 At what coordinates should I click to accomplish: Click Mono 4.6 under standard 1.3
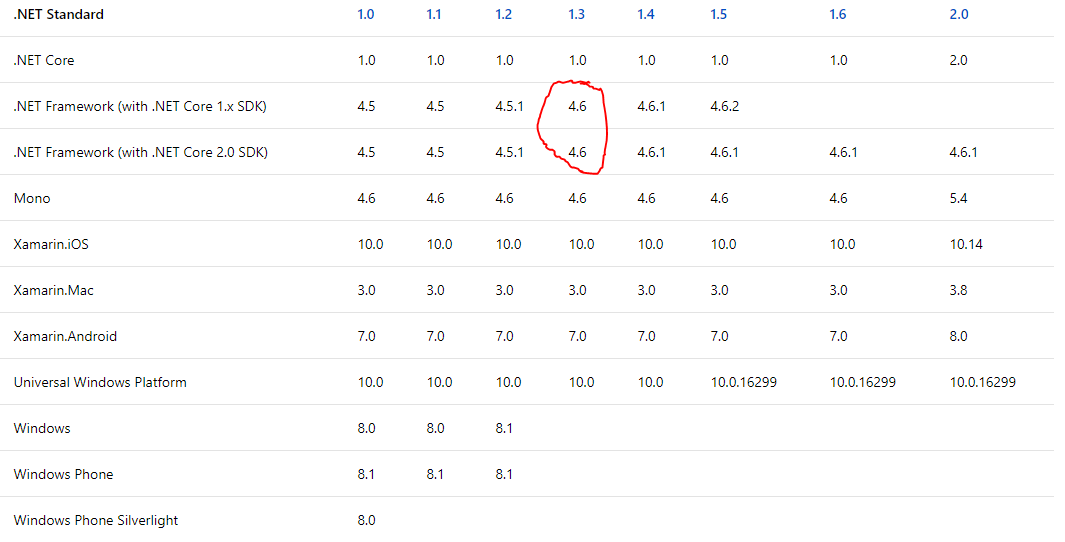(x=577, y=198)
